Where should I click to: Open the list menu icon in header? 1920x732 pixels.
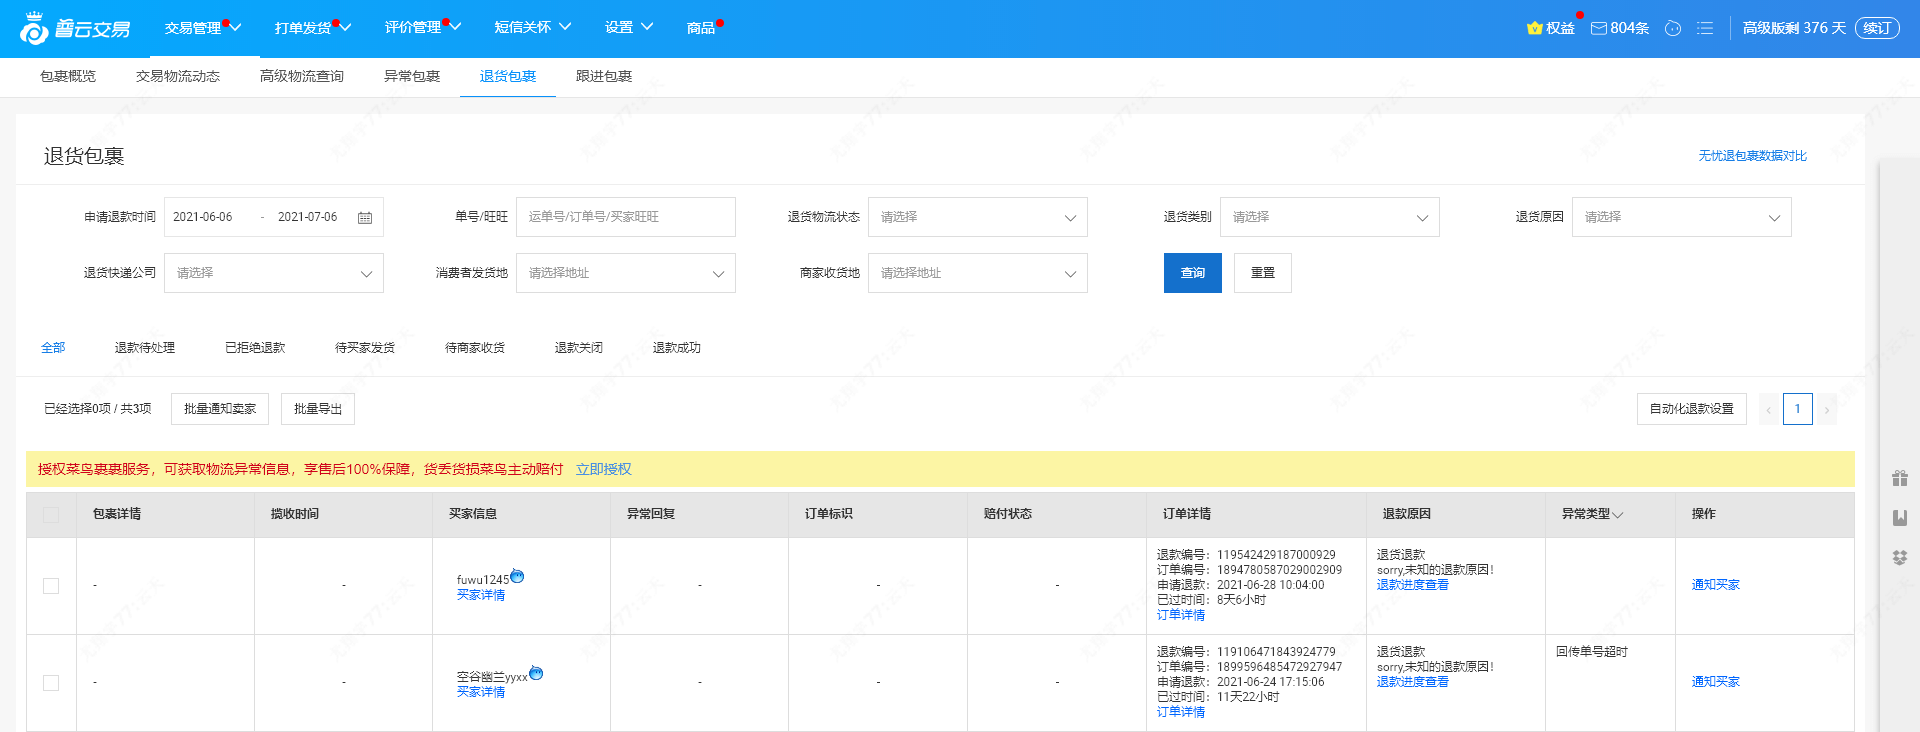[1705, 28]
